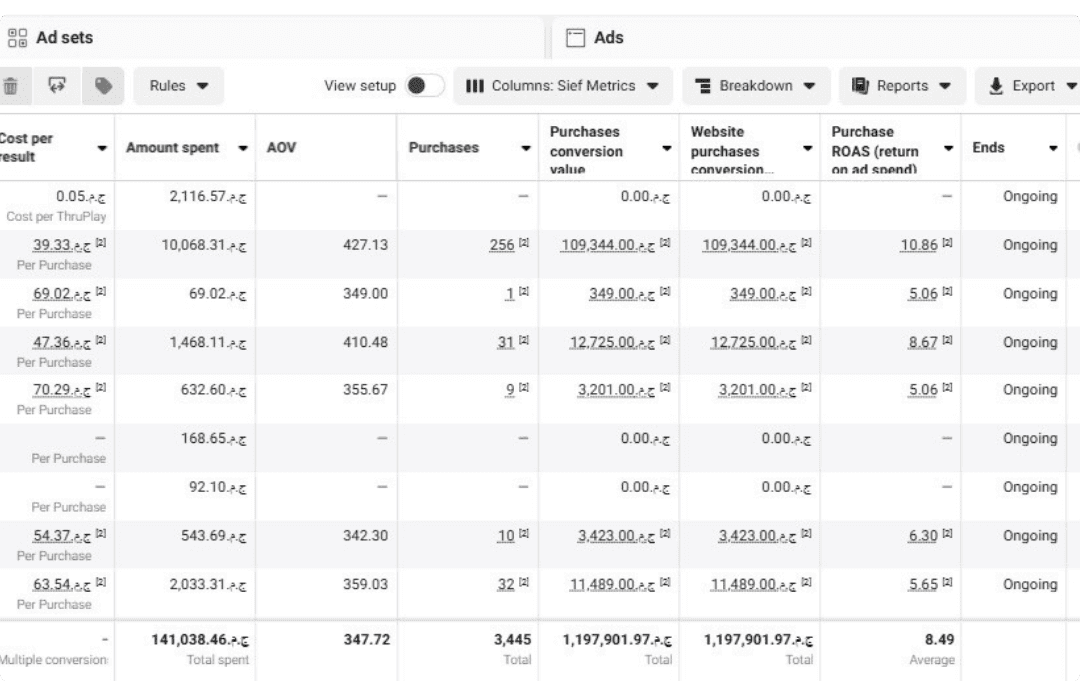Click the 6.30 ROAS value link
Image resolution: width=1080 pixels, height=695 pixels.
click(x=923, y=536)
